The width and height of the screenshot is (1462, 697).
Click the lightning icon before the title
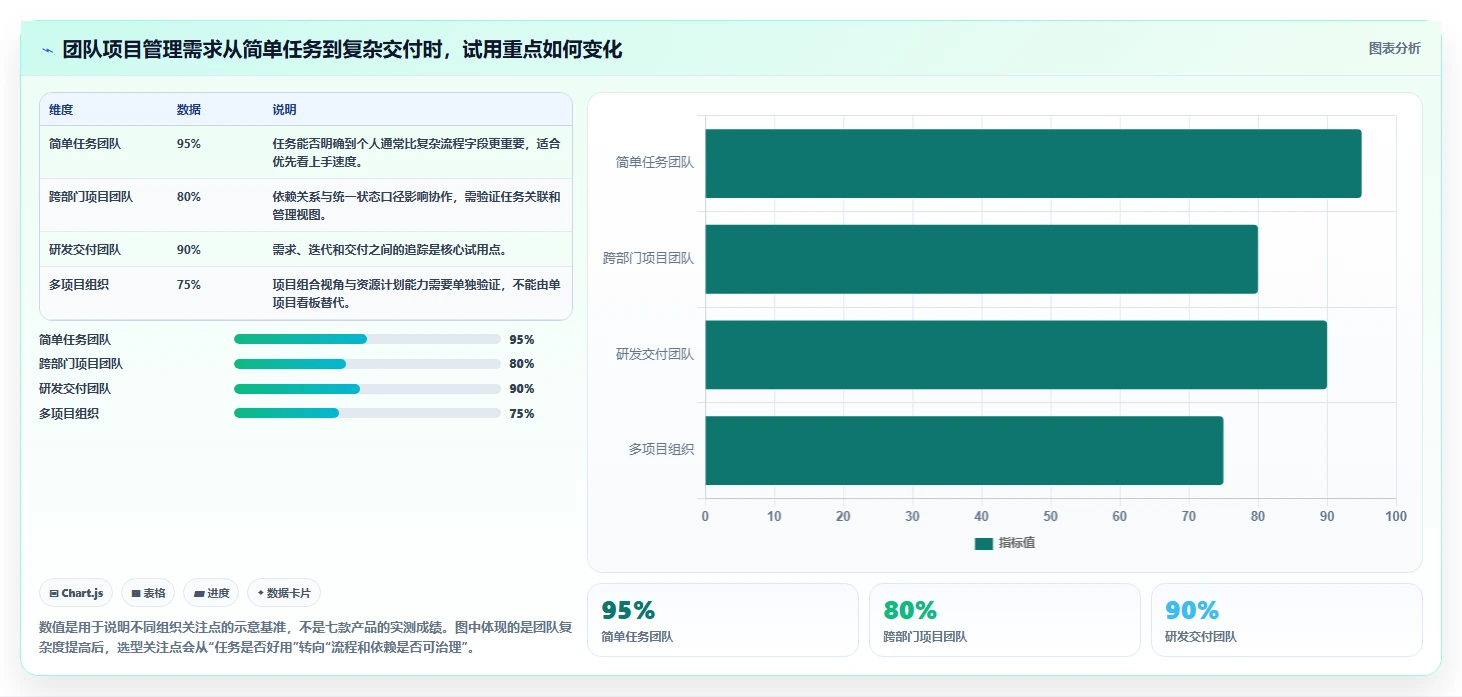tap(47, 50)
